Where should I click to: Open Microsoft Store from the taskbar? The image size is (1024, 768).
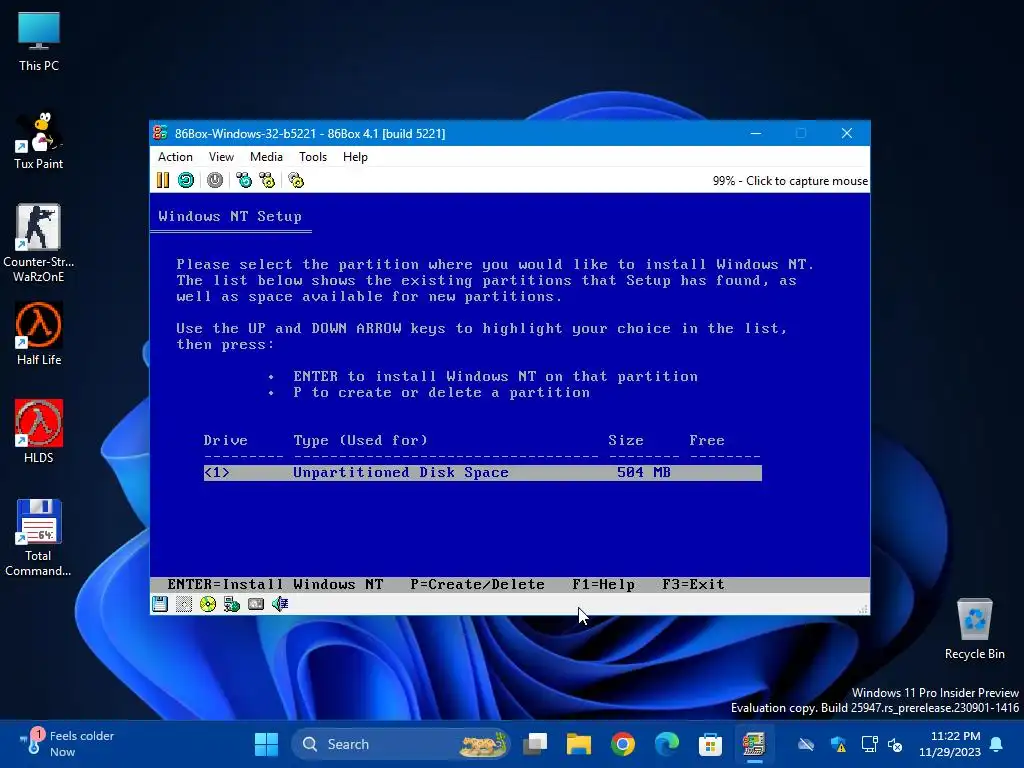(x=711, y=744)
